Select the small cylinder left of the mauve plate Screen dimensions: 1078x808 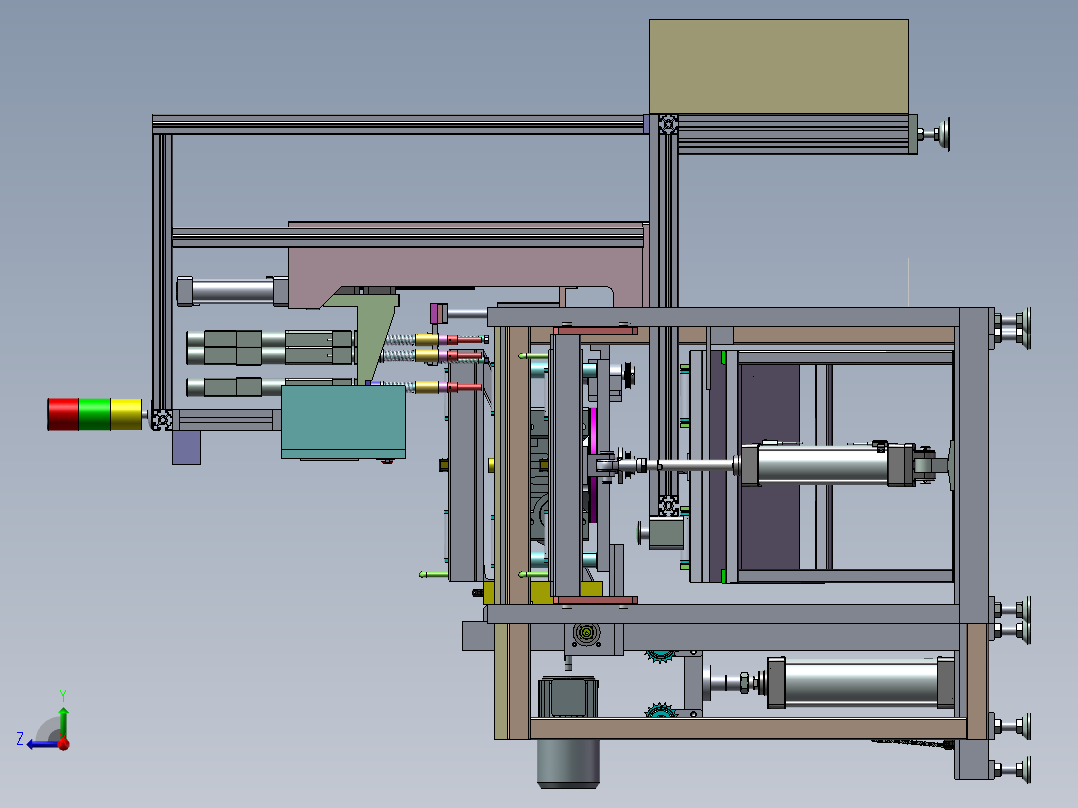tap(232, 291)
